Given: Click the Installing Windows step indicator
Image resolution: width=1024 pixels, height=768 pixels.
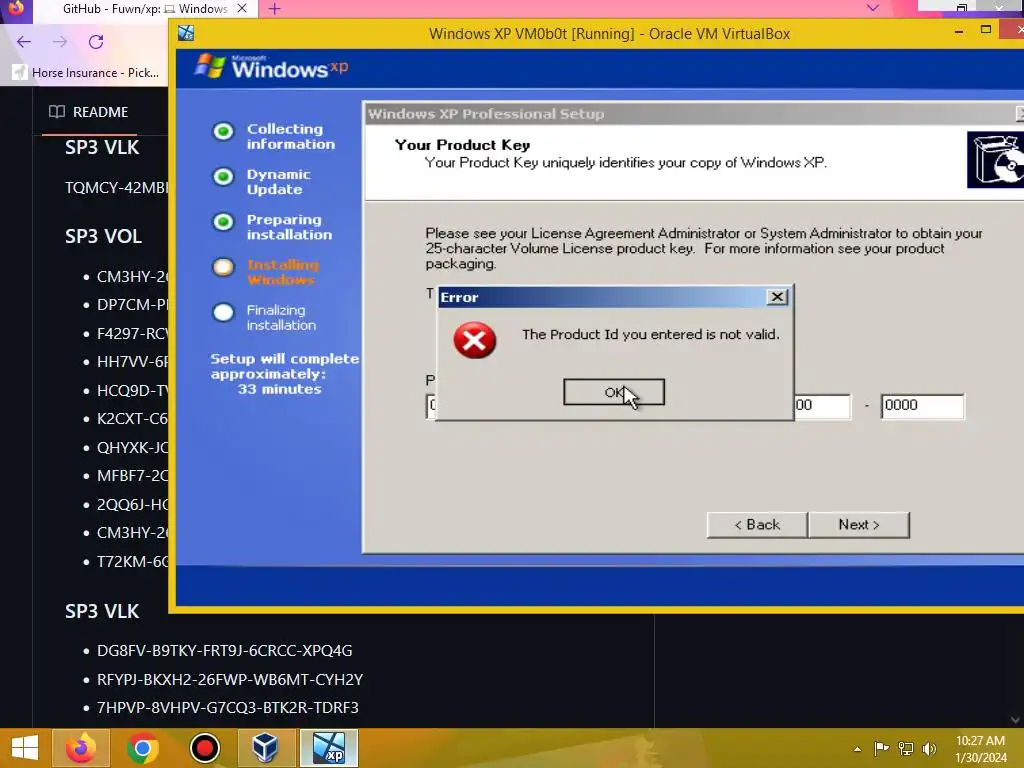Looking at the screenshot, I should point(223,267).
